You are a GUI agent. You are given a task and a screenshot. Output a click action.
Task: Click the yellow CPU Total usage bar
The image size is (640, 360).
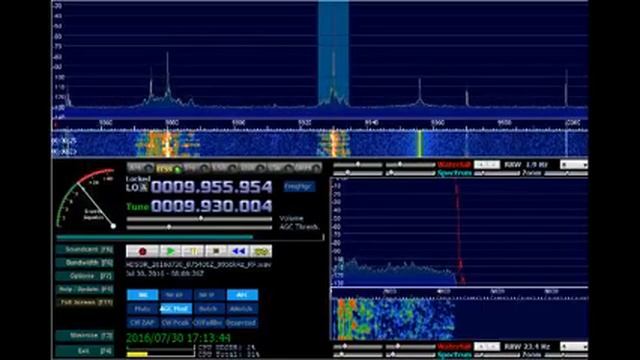pyautogui.click(x=137, y=355)
